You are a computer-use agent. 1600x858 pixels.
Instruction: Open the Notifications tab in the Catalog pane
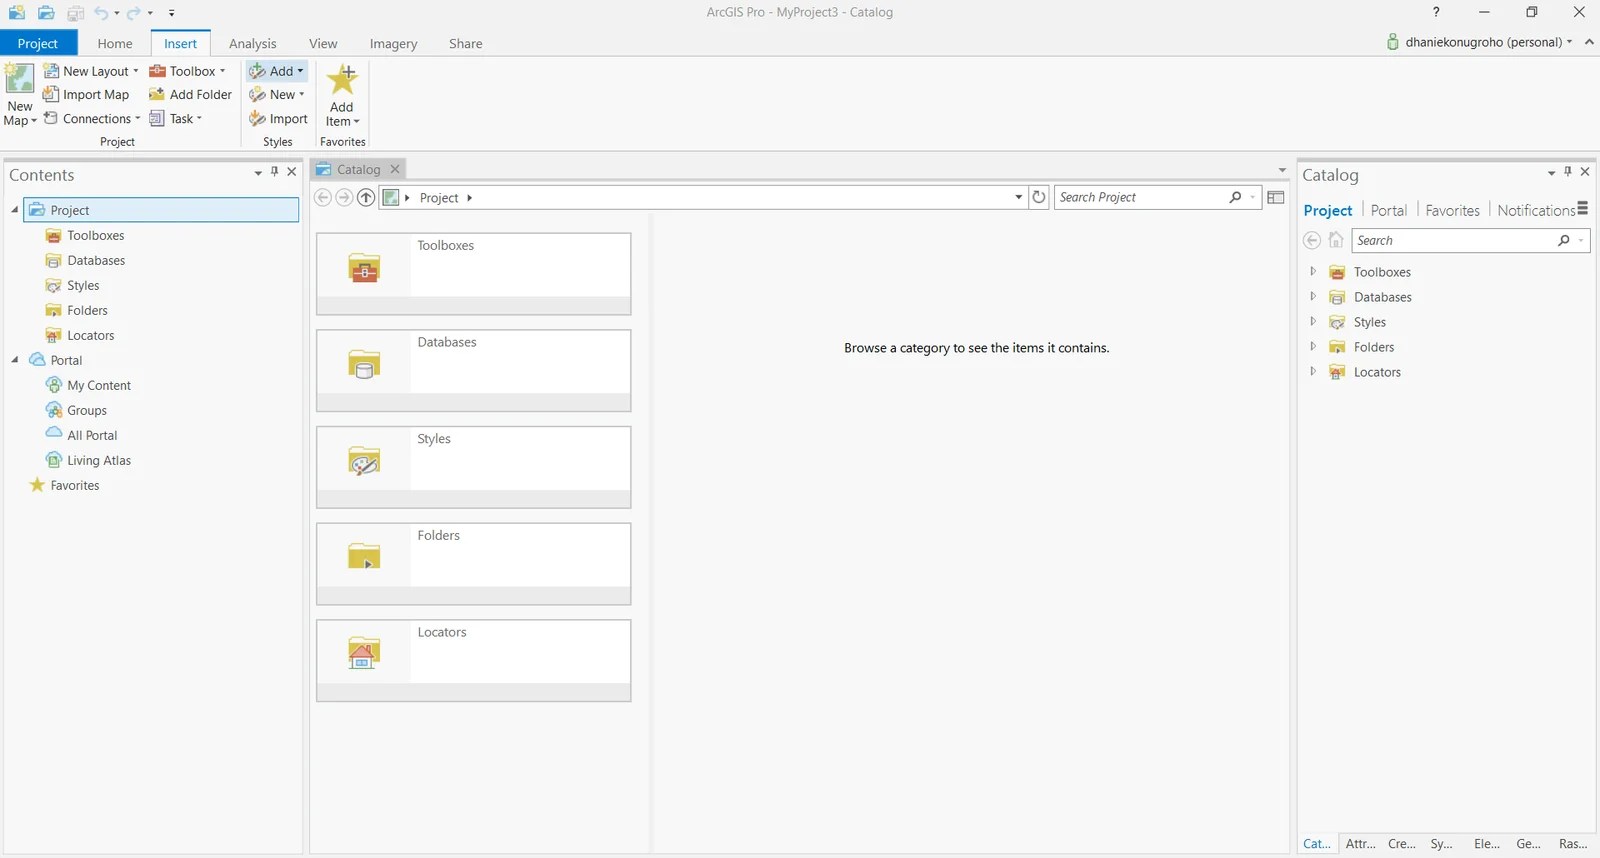tap(1536, 210)
